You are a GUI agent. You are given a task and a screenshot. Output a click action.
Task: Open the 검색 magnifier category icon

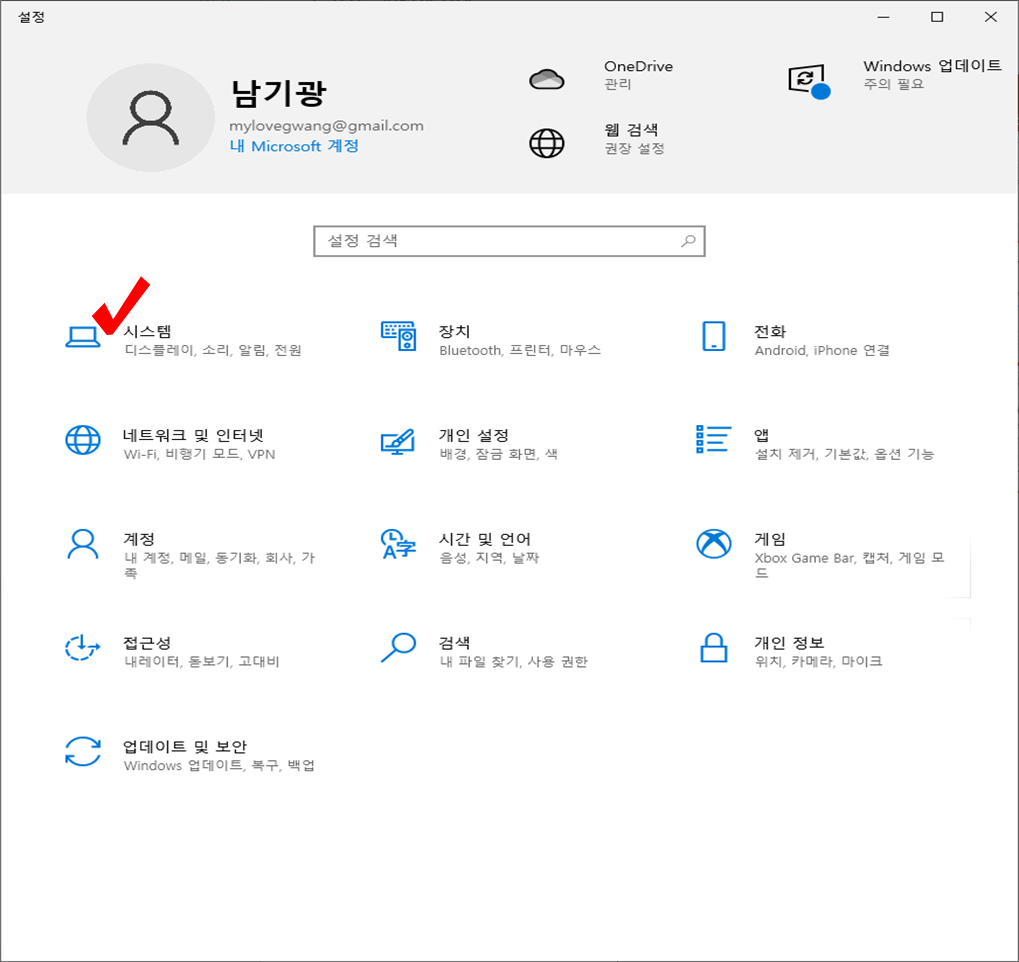point(398,647)
